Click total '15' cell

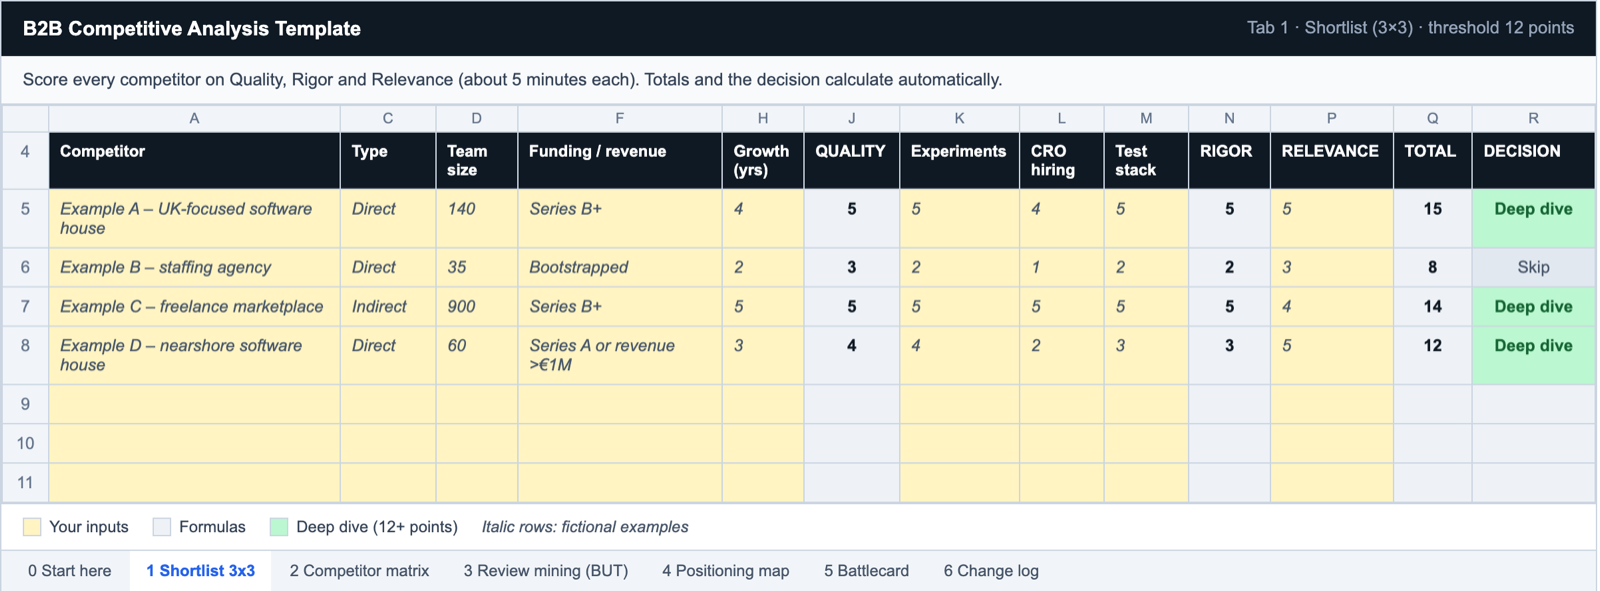click(x=1432, y=218)
